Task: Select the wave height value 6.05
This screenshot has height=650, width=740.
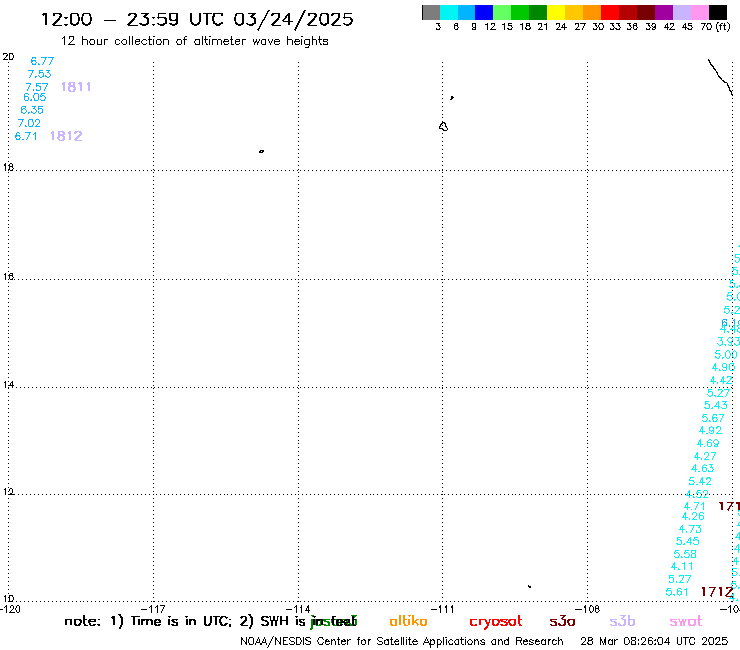Action: [x=34, y=97]
